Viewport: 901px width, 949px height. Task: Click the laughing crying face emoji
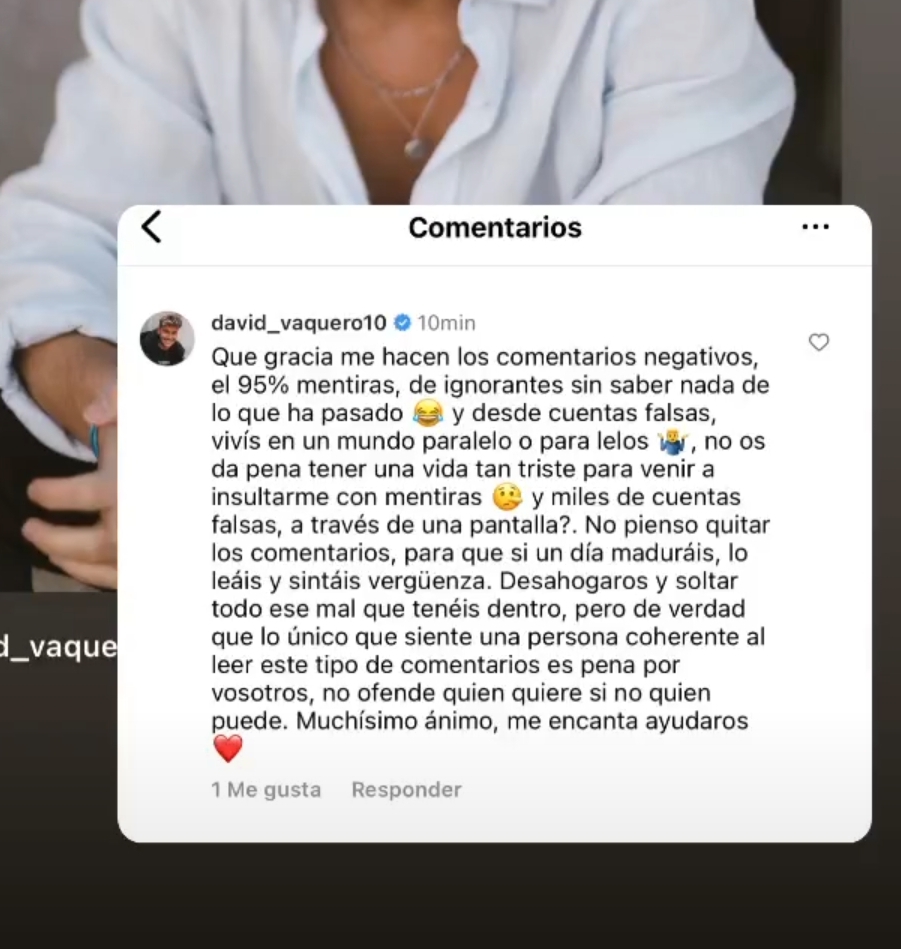click(427, 413)
